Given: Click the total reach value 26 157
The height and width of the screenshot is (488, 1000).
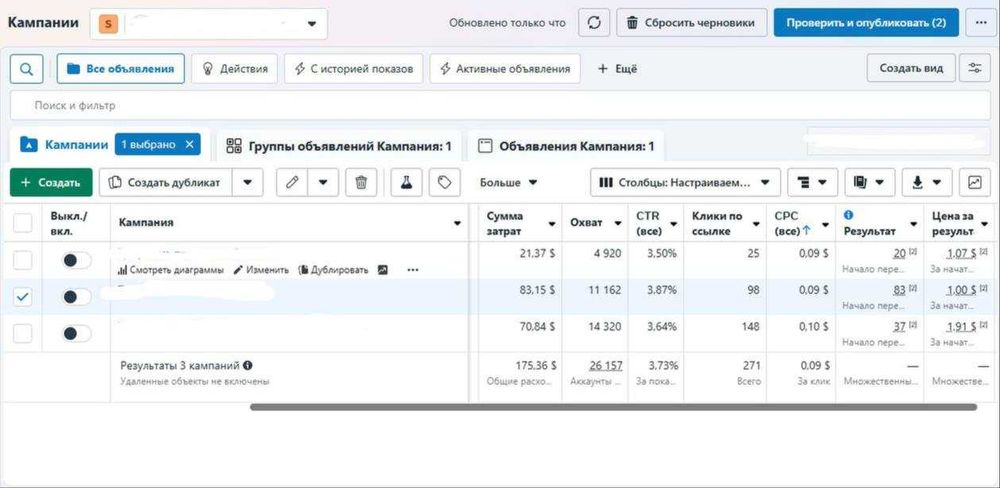Looking at the screenshot, I should tap(605, 366).
